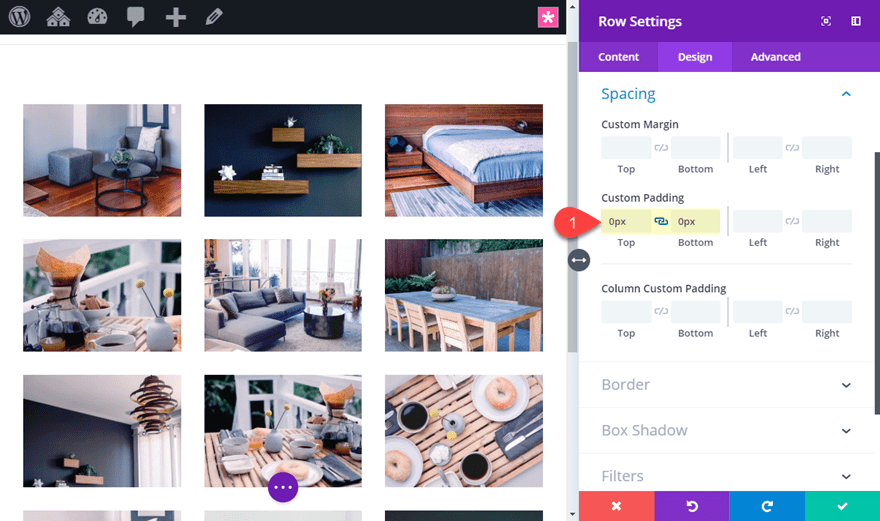Redo the last change

[x=767, y=506]
